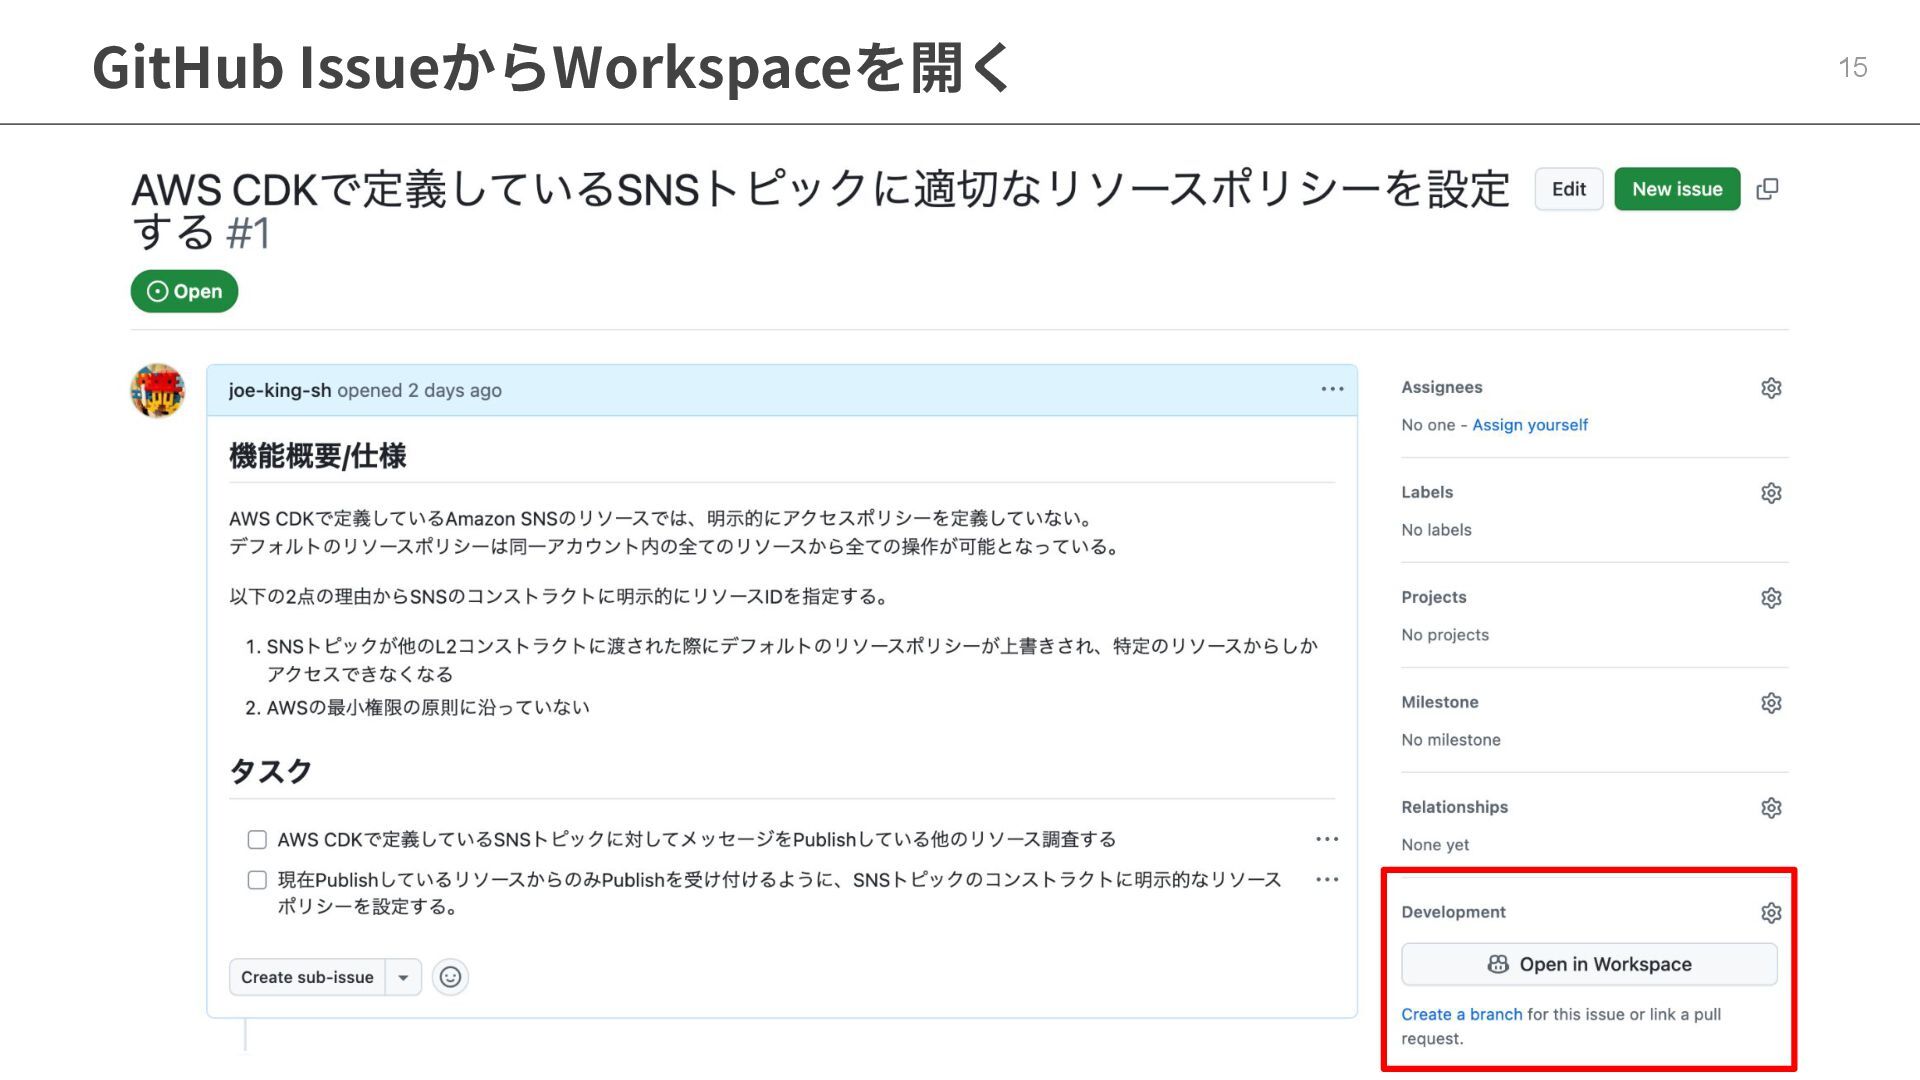Image resolution: width=1920 pixels, height=1080 pixels.
Task: Check the first task about Publish resource survey
Action: (x=257, y=840)
